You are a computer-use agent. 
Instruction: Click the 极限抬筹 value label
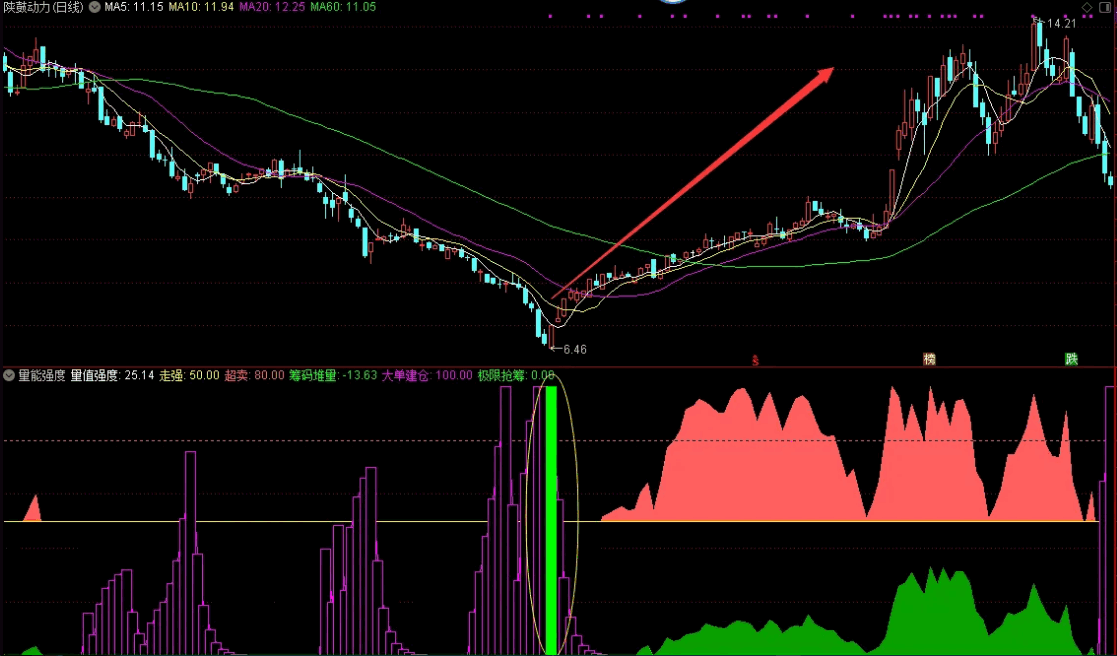point(516,375)
